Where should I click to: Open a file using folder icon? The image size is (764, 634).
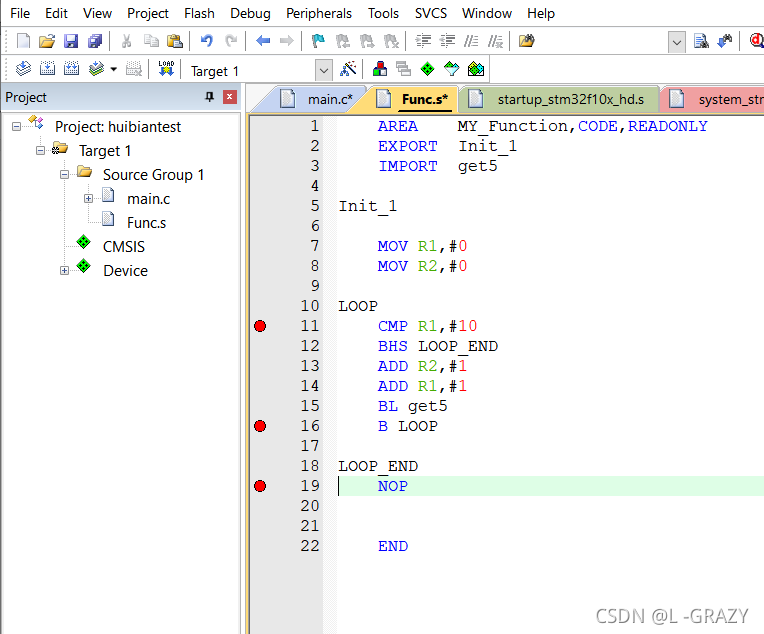click(47, 41)
